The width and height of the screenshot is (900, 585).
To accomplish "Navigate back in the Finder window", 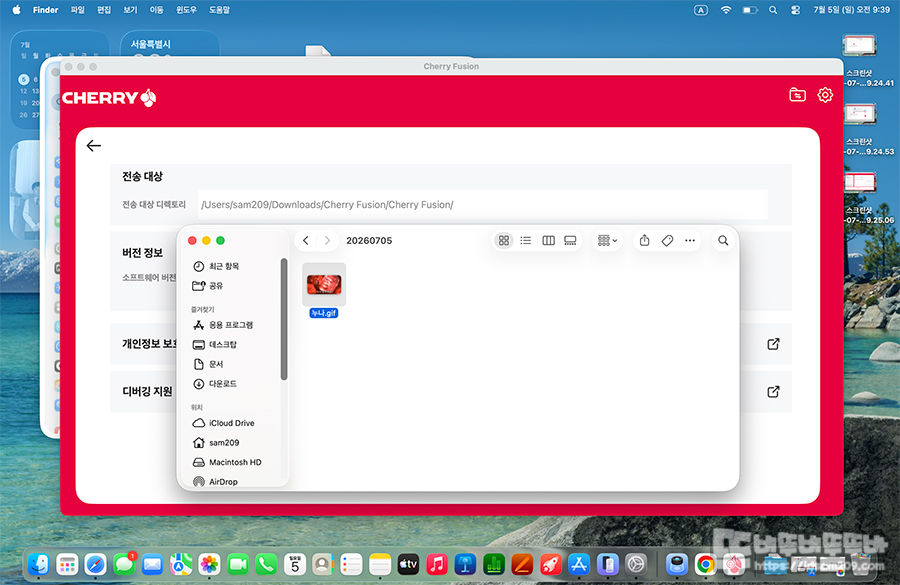I will [305, 241].
